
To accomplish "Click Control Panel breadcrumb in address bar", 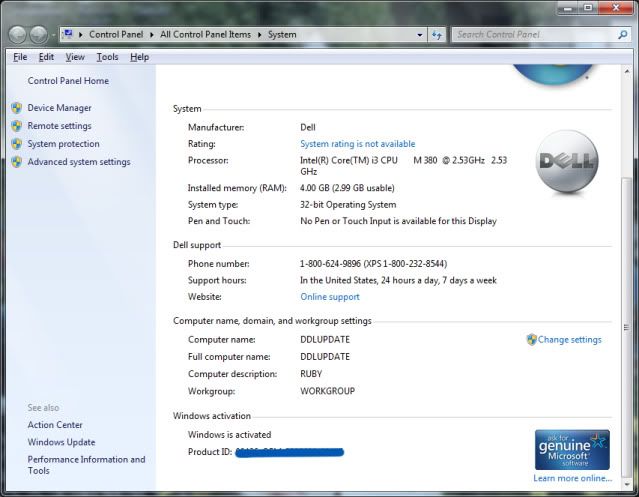I will 116,35.
